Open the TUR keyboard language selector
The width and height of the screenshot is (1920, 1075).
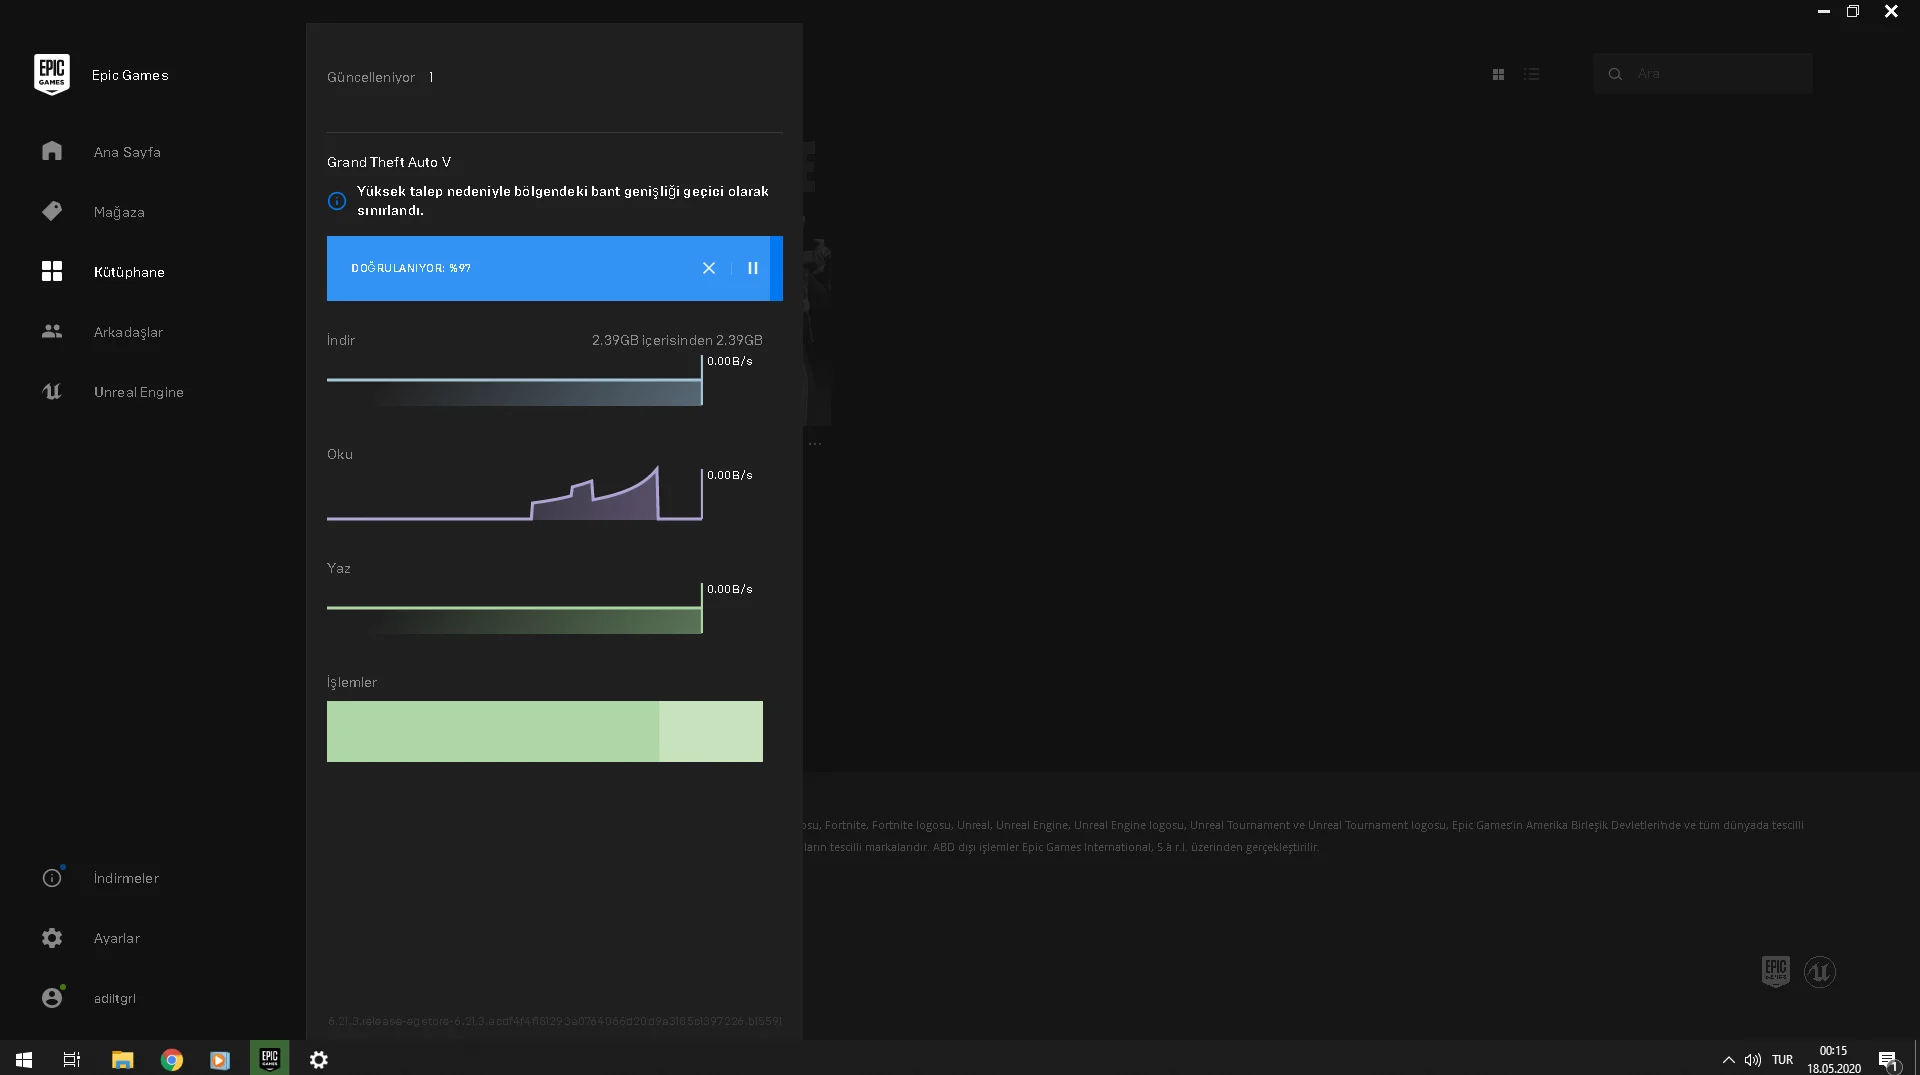pyautogui.click(x=1782, y=1060)
